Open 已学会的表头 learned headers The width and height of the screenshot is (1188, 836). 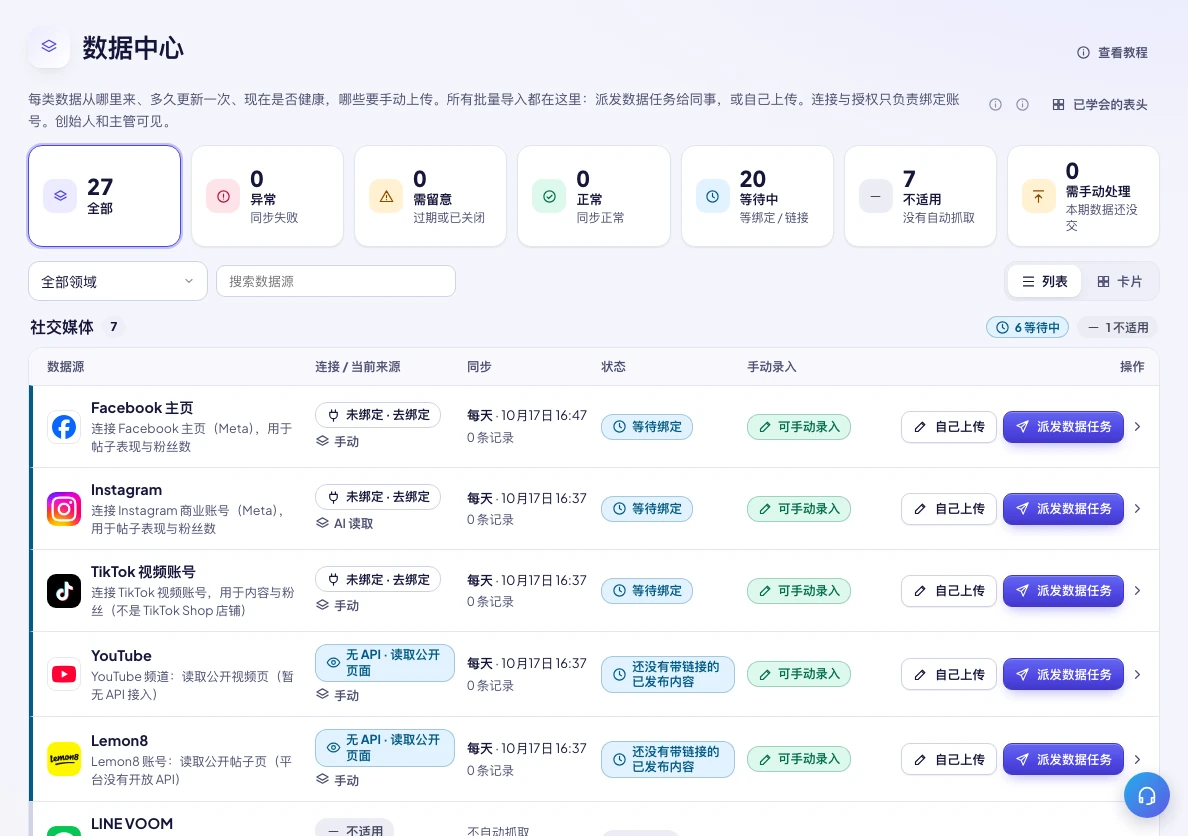click(x=1100, y=105)
